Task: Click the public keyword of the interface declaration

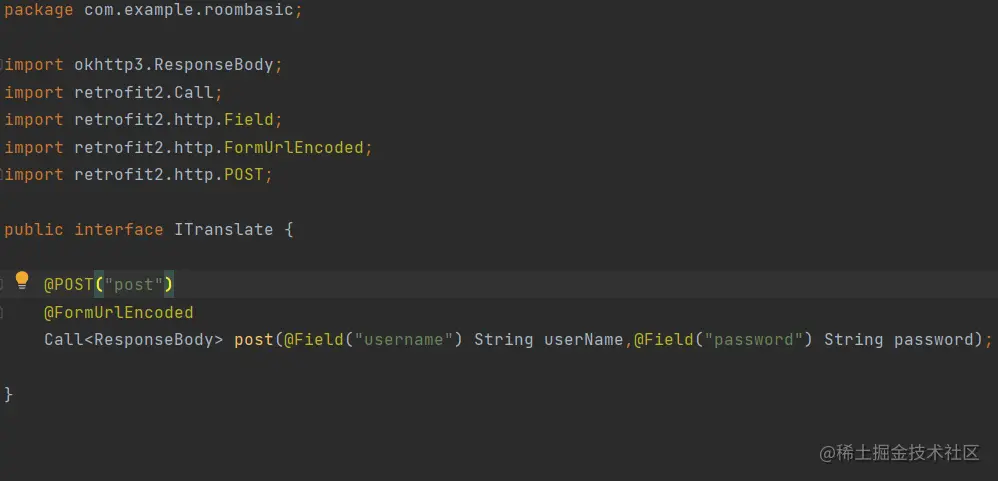Action: pyautogui.click(x=33, y=229)
